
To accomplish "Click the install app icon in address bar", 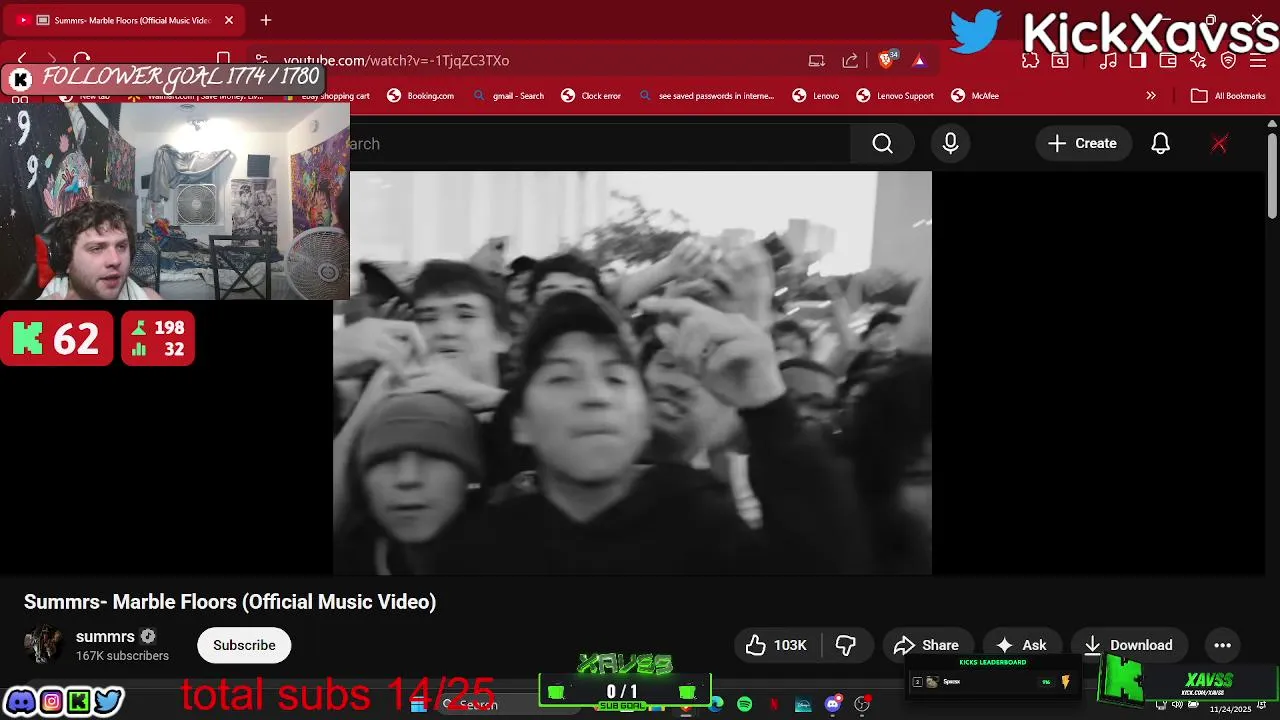I will tap(817, 61).
